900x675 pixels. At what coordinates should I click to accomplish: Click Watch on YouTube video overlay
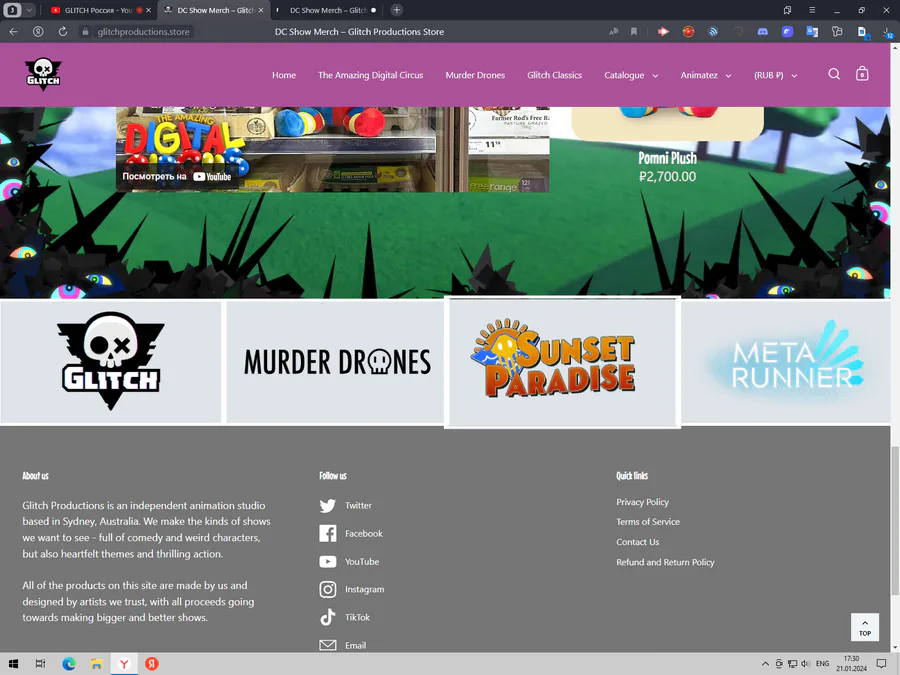click(177, 177)
